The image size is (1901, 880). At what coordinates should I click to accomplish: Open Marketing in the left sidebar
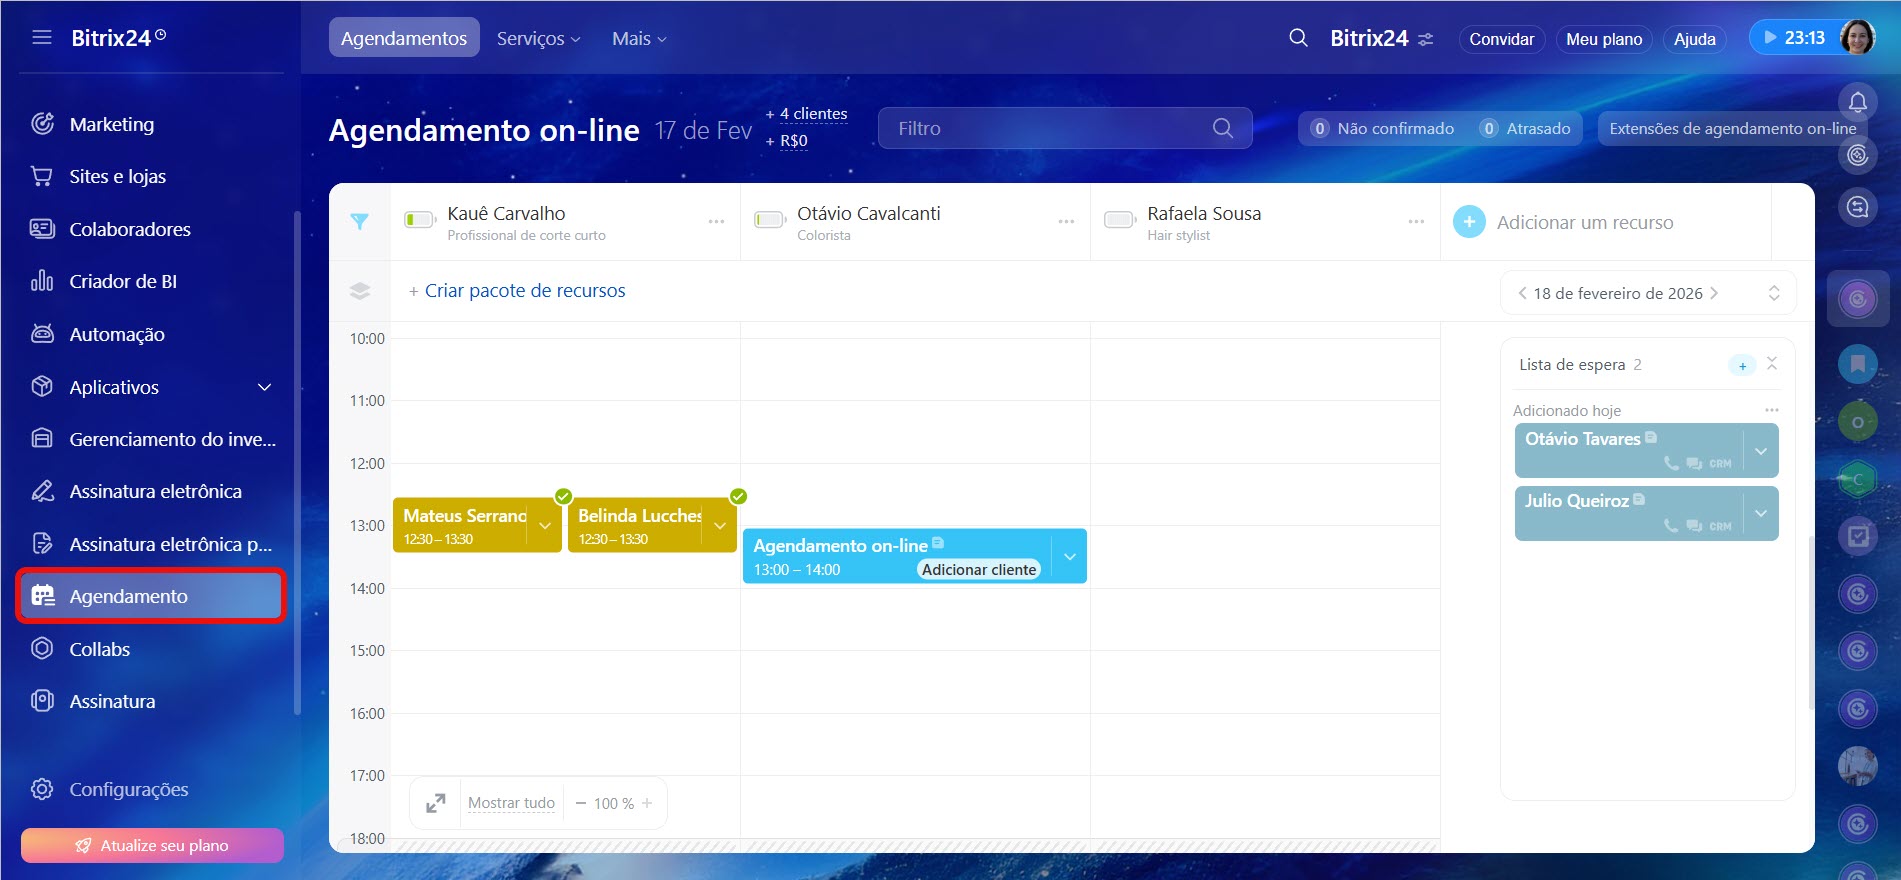pyautogui.click(x=112, y=124)
